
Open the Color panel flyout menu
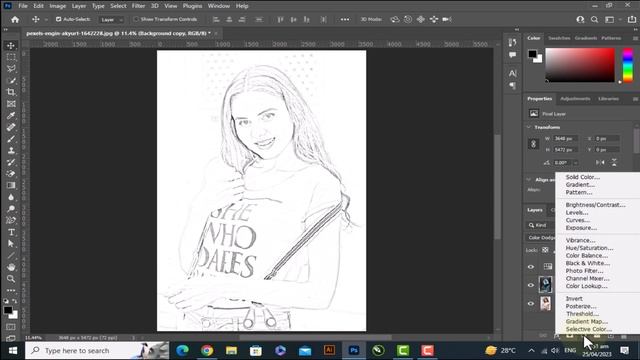(635, 38)
